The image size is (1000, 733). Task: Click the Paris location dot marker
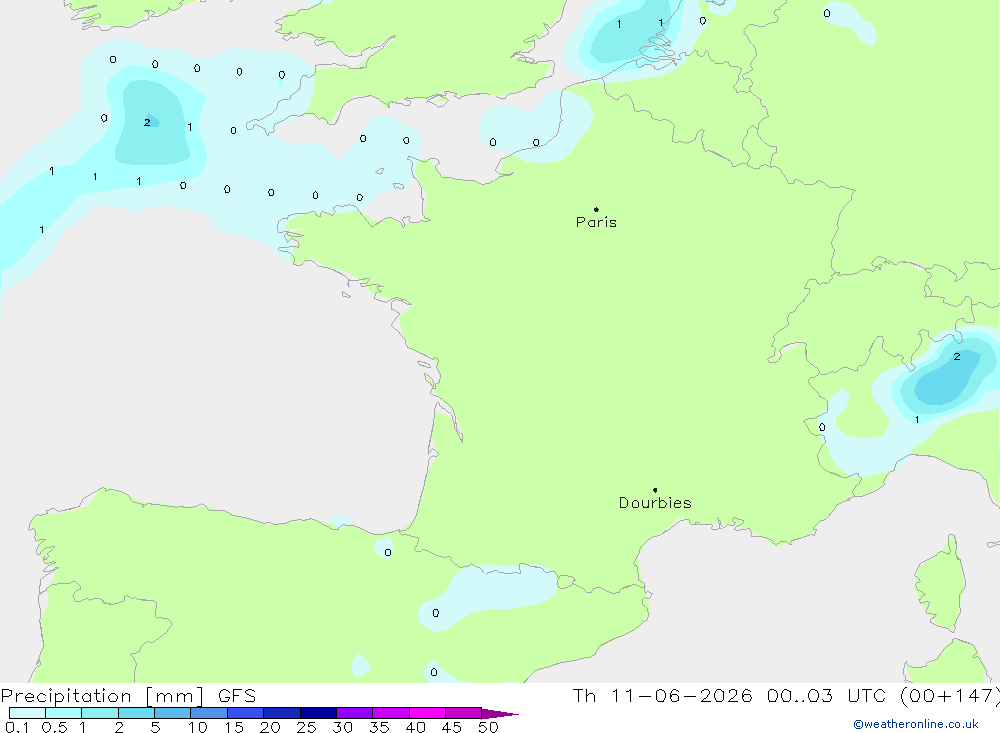[596, 209]
